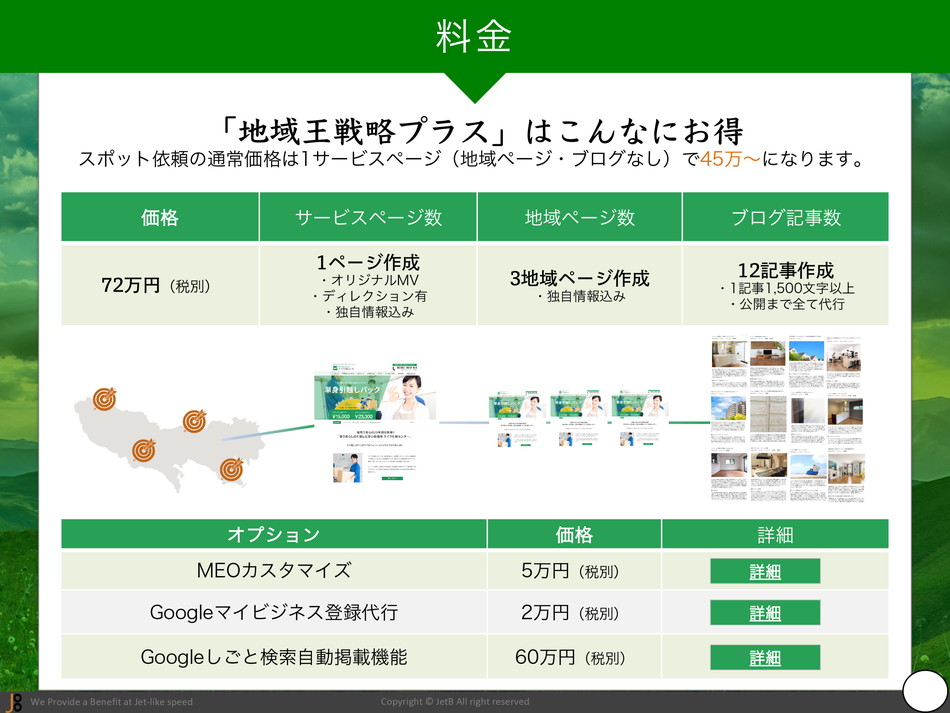Click the white circle in bottom-right corner
This screenshot has width=950, height=713.
pos(925,692)
